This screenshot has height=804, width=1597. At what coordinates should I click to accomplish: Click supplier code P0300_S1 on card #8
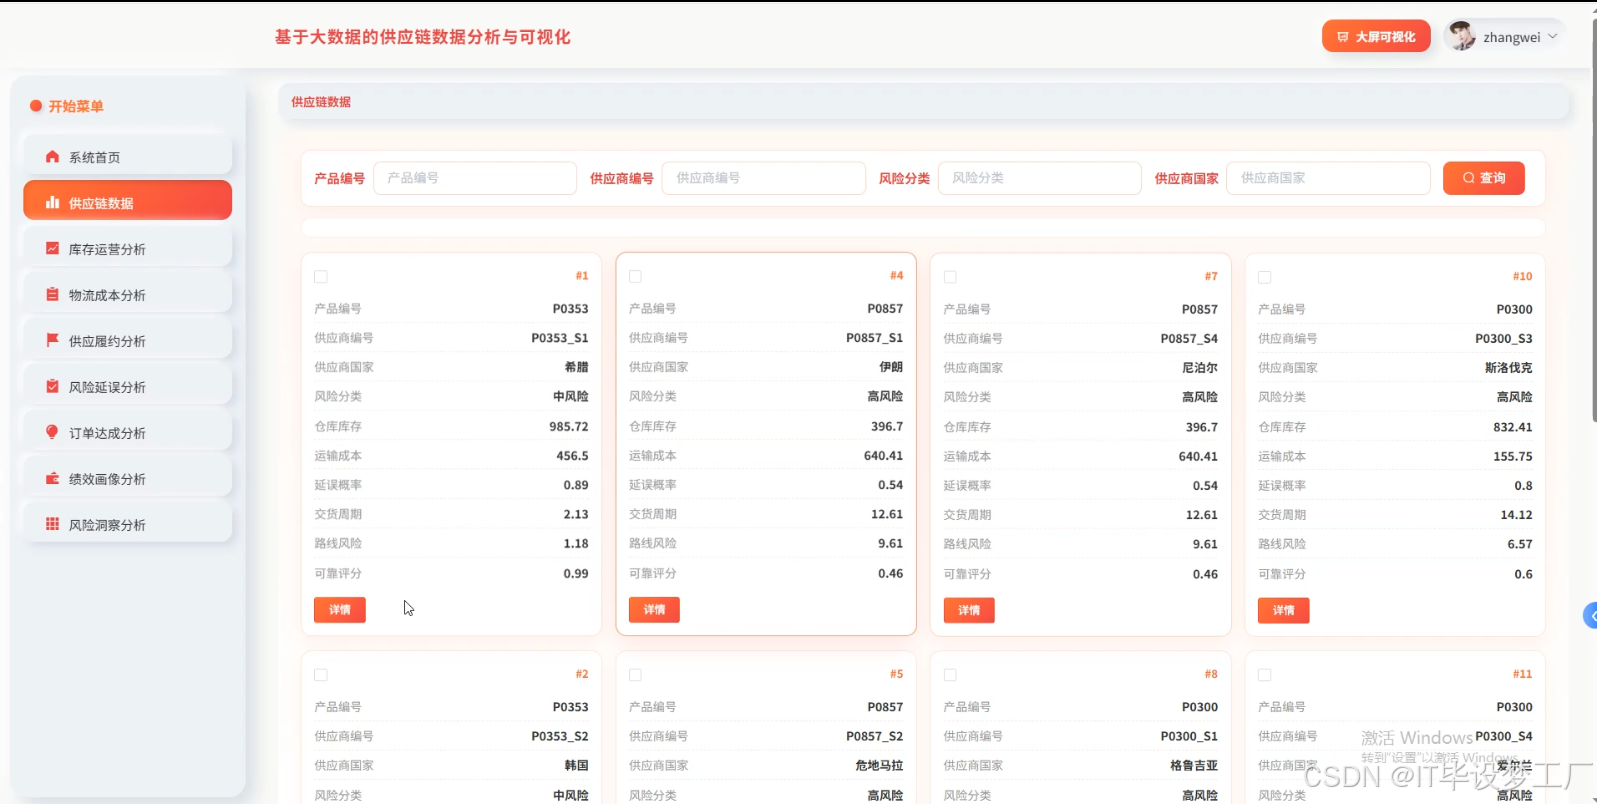tap(1189, 736)
